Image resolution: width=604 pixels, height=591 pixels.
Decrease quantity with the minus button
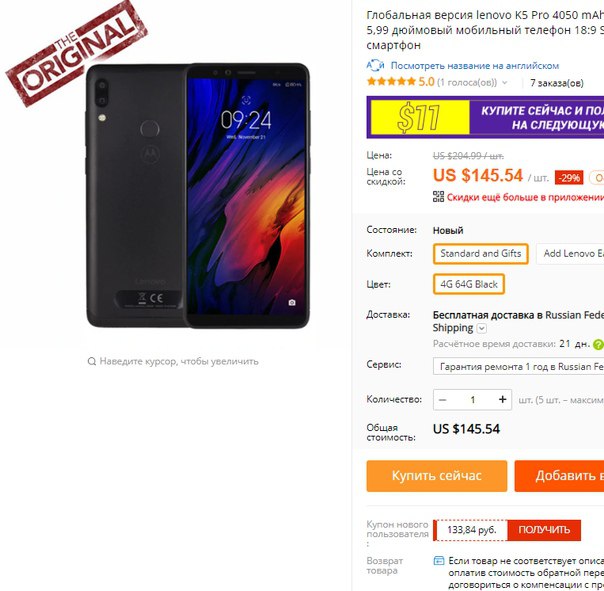443,400
